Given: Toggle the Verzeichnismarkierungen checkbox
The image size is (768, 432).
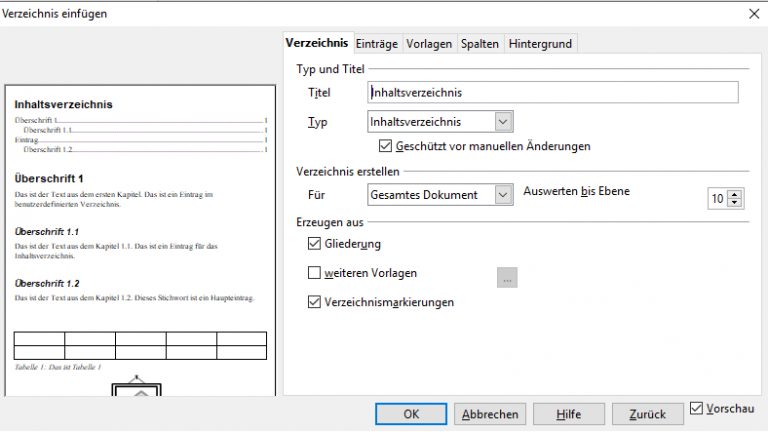Looking at the screenshot, I should click(x=314, y=302).
